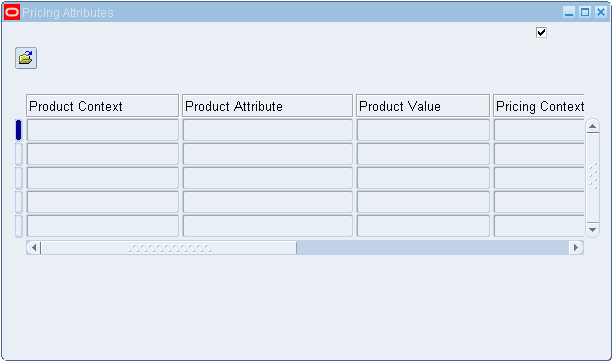Click the horizontal scrollbar left arrow
The image size is (614, 363).
pyautogui.click(x=34, y=247)
